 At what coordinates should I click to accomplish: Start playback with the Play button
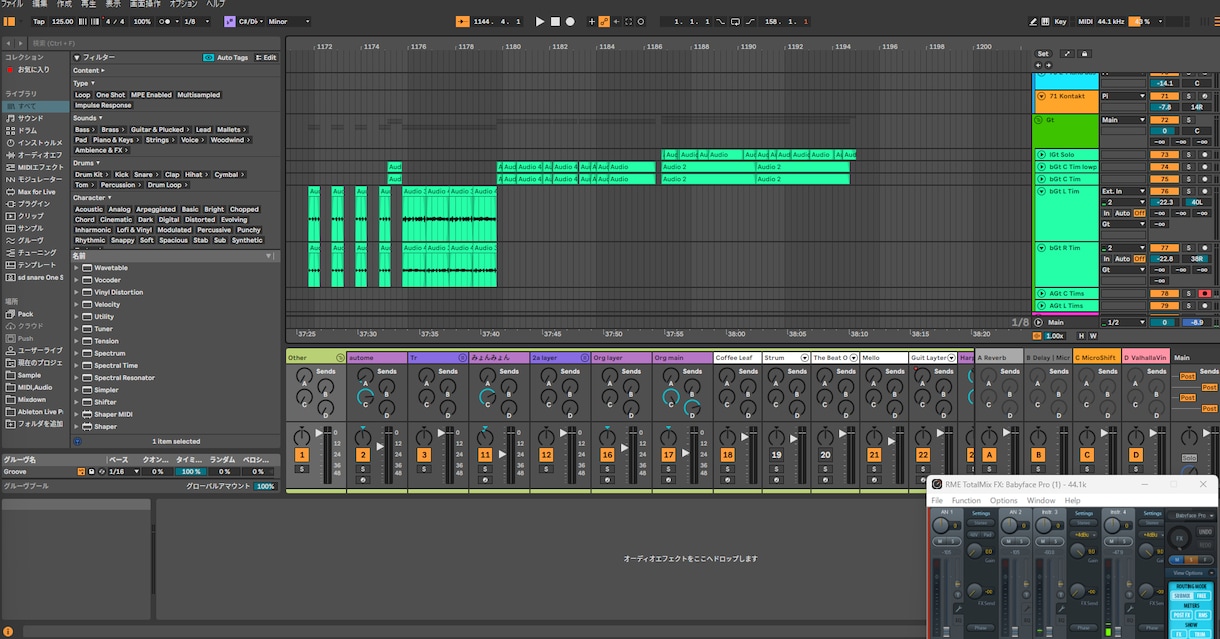point(540,21)
